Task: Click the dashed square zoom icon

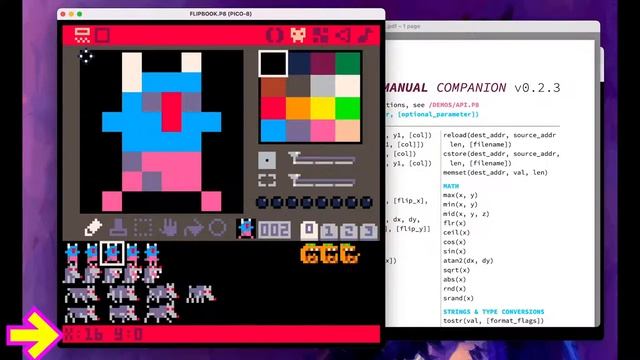Action: pyautogui.click(x=267, y=180)
